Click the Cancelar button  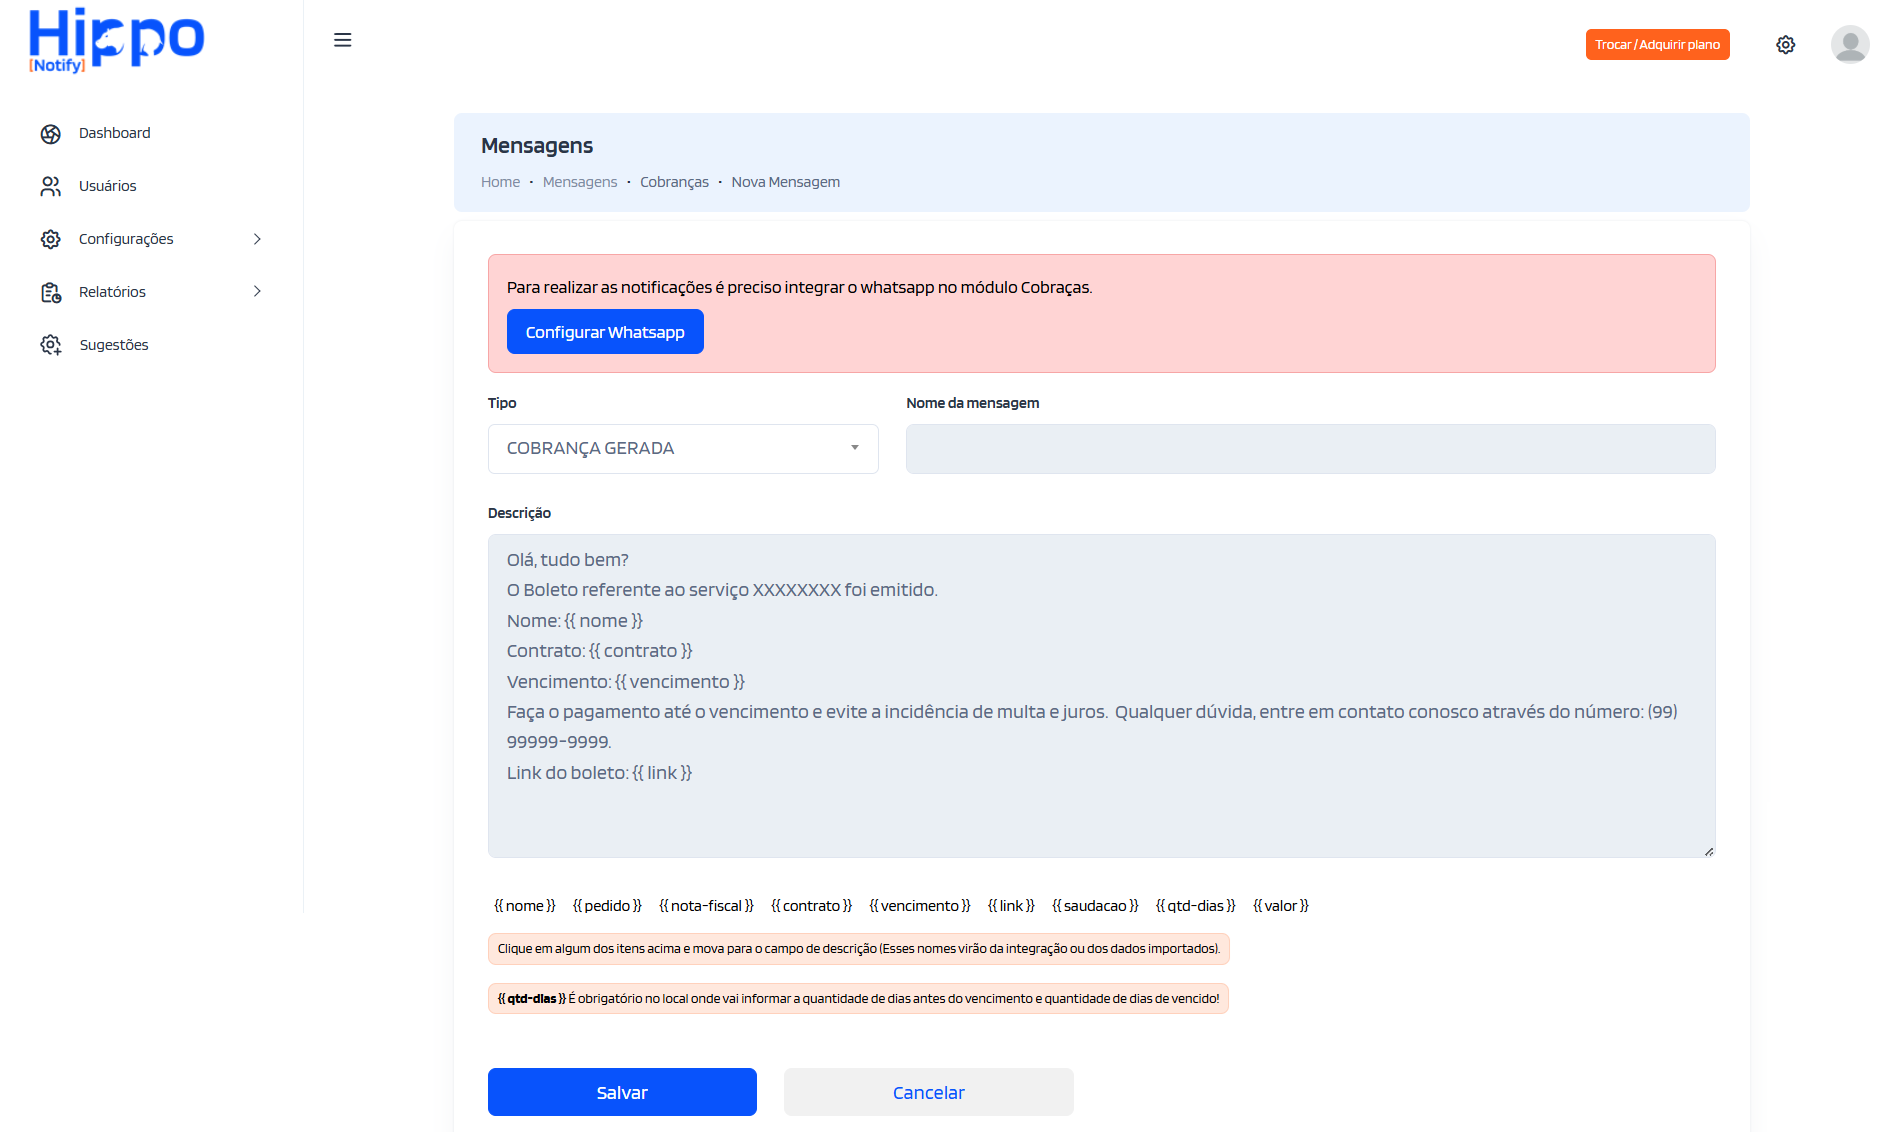[928, 1092]
